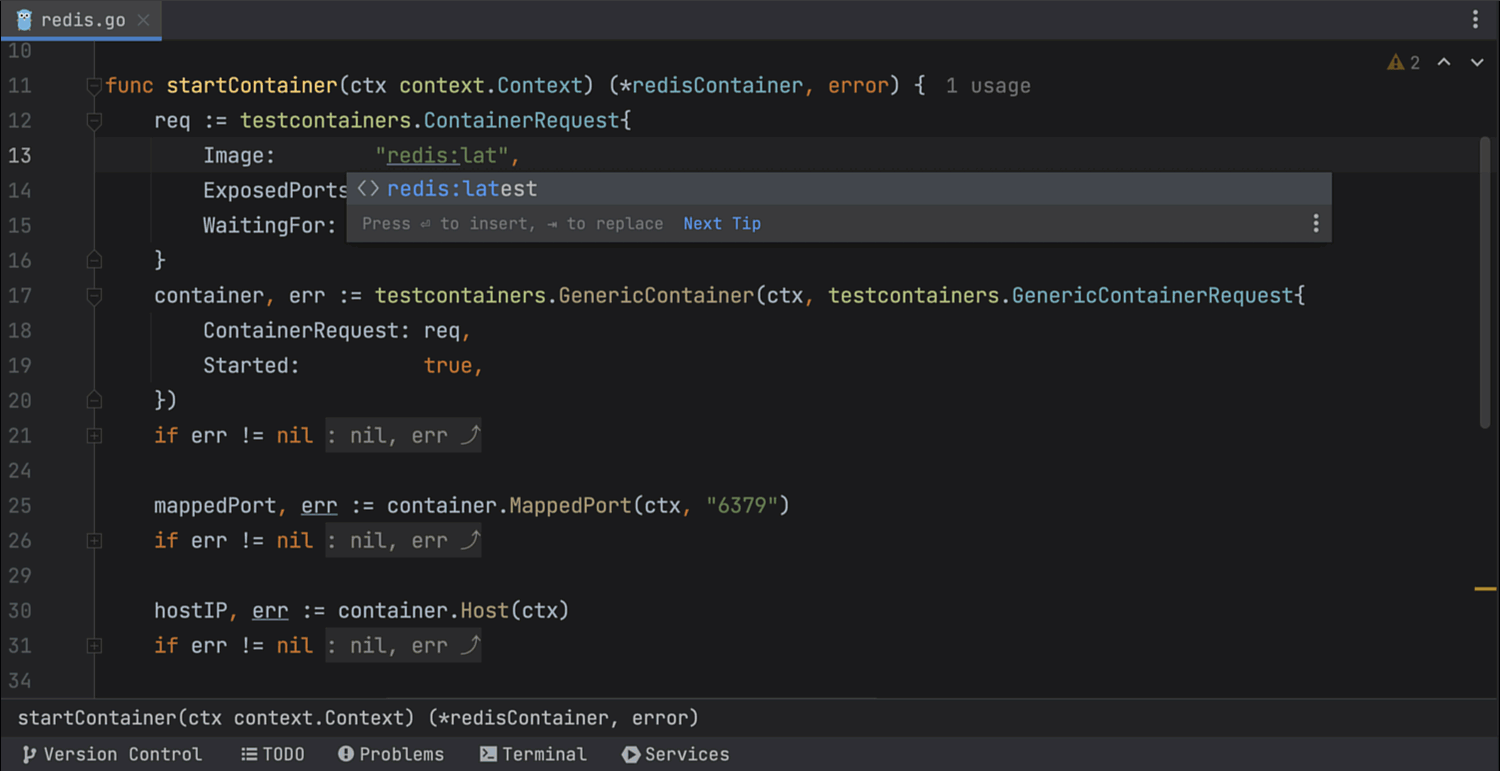
Task: Collapse the startContainer function at line 11
Action: pyautogui.click(x=94, y=86)
